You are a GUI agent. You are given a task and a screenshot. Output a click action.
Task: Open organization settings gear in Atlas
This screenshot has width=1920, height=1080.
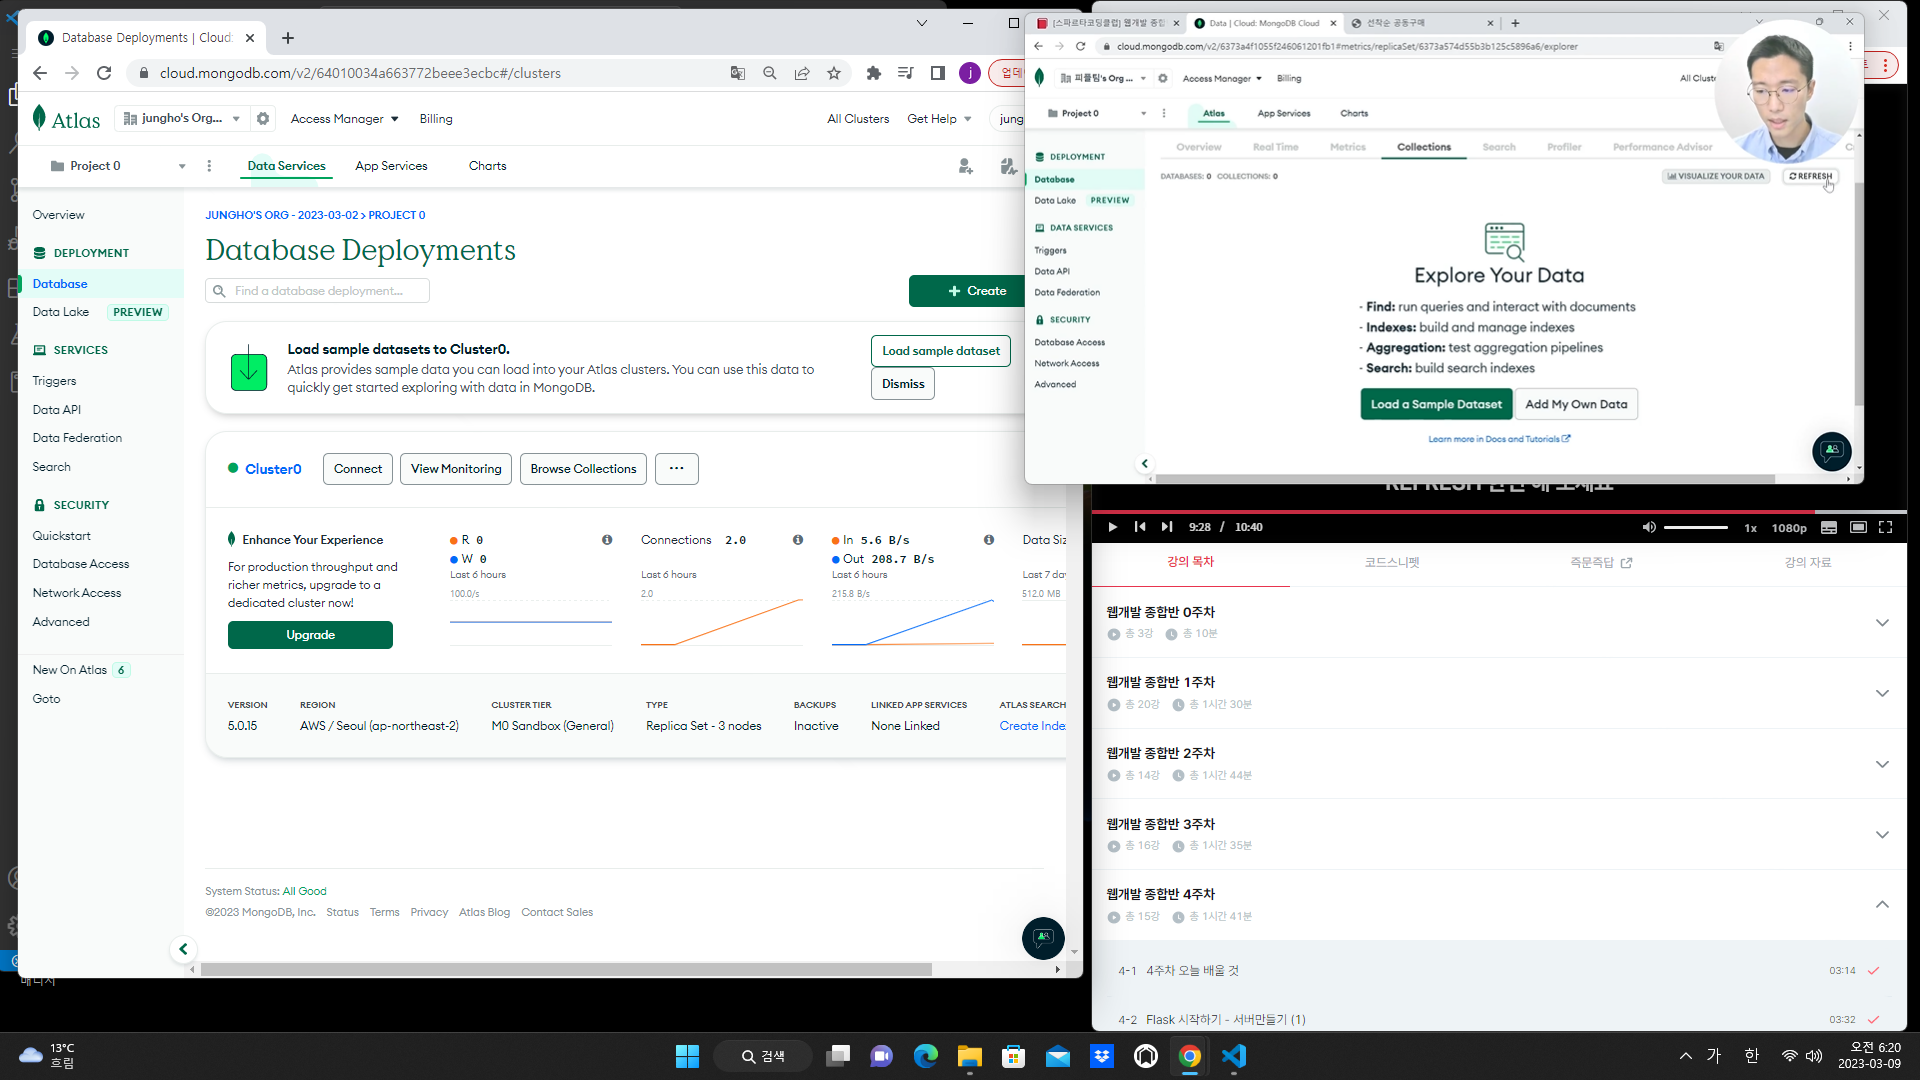[x=263, y=119]
